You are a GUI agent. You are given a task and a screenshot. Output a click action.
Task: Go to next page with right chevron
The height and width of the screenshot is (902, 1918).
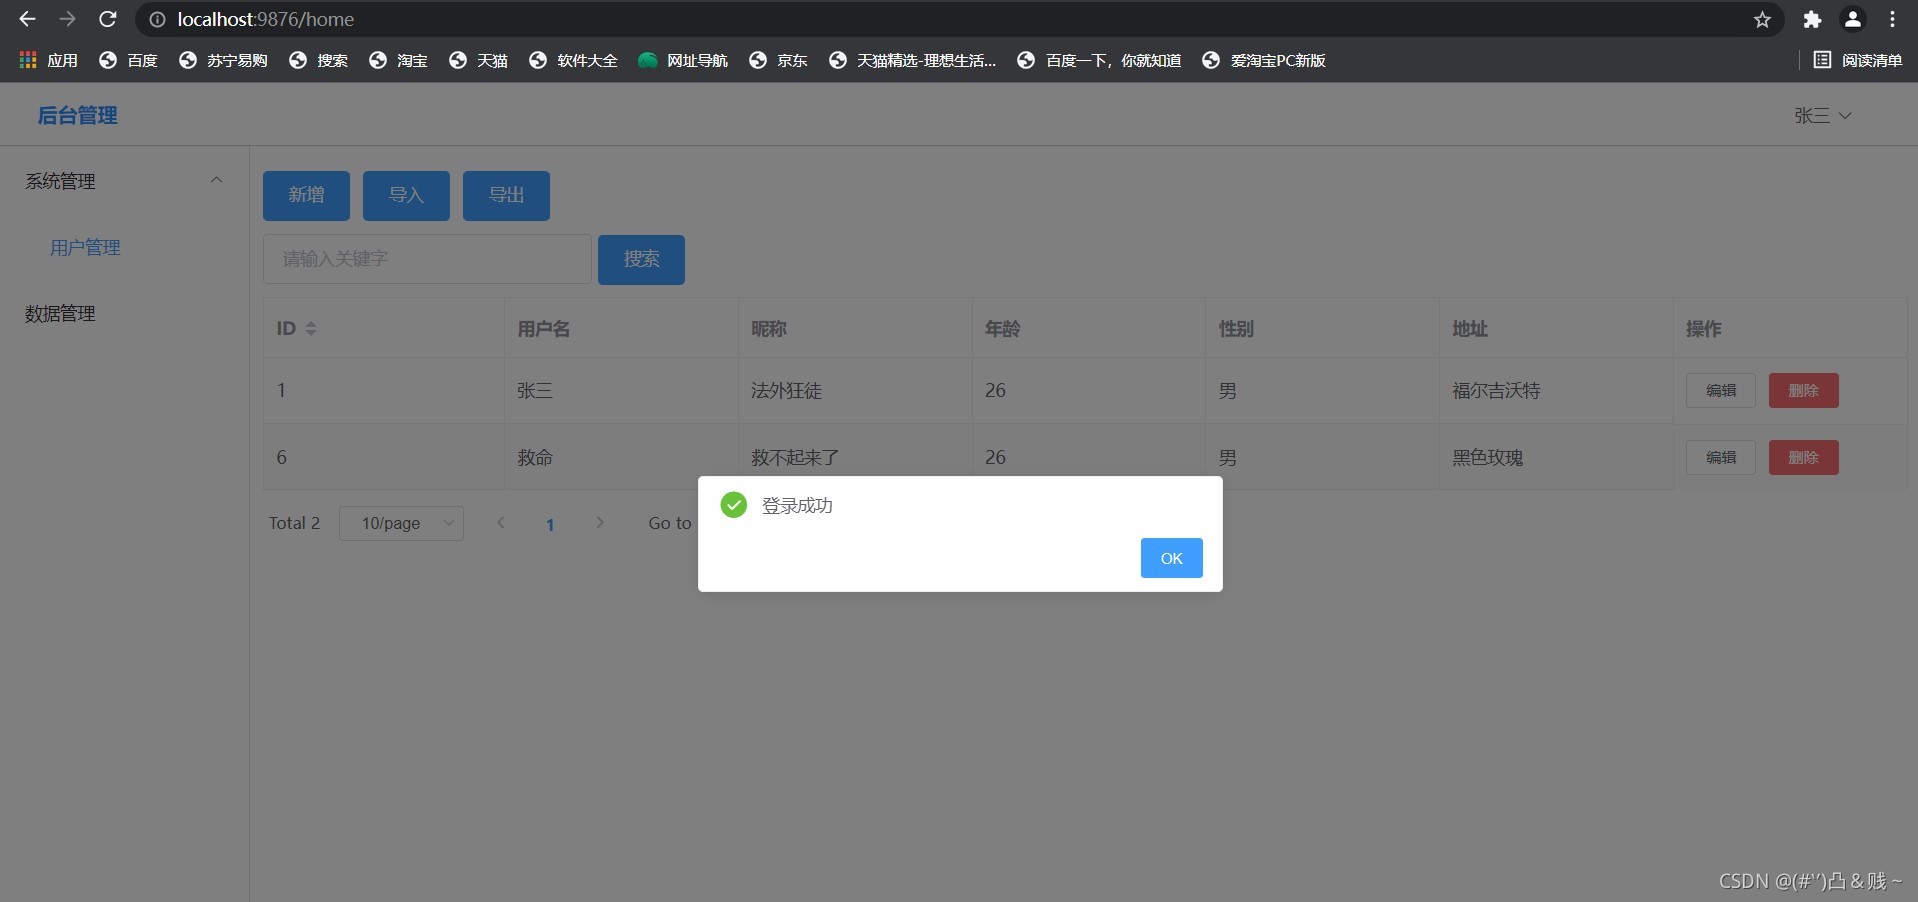[x=599, y=523]
